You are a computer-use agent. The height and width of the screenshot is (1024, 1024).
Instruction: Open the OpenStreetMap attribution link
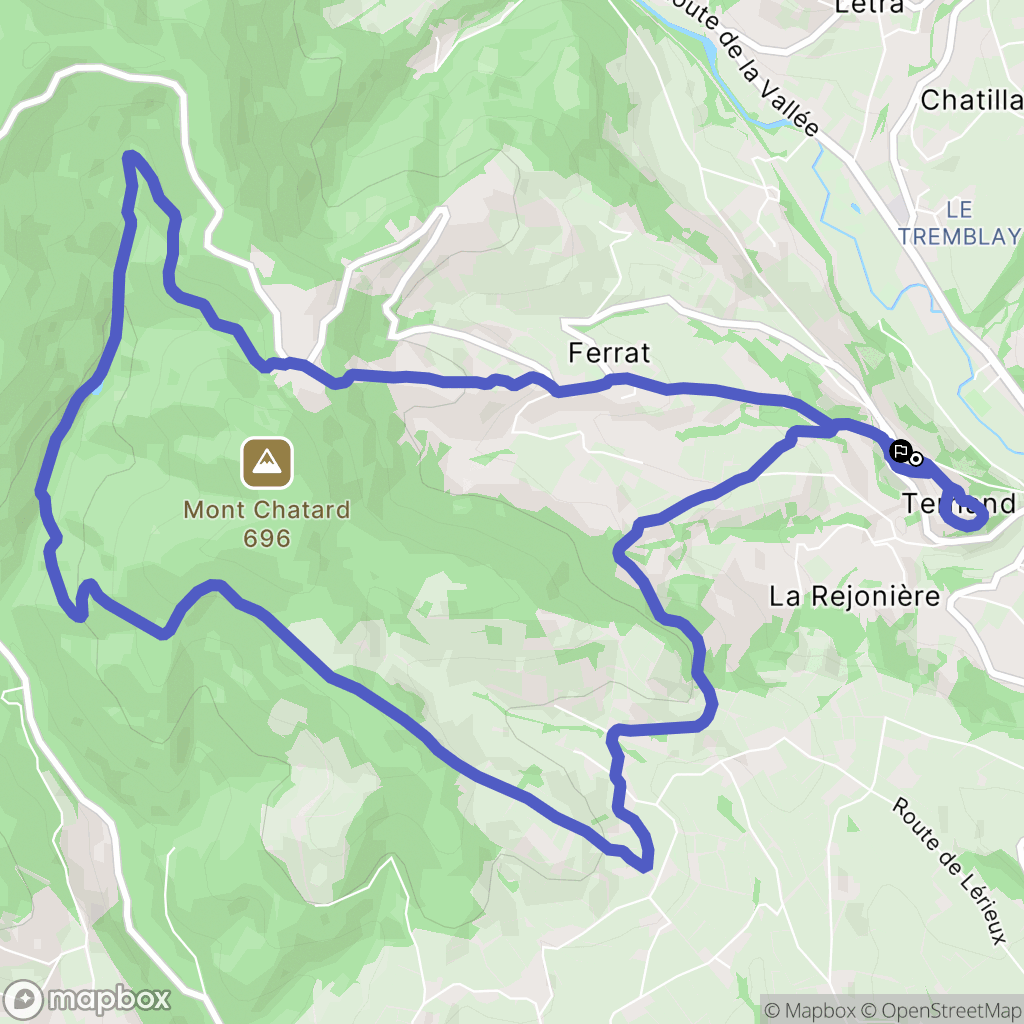click(943, 1010)
